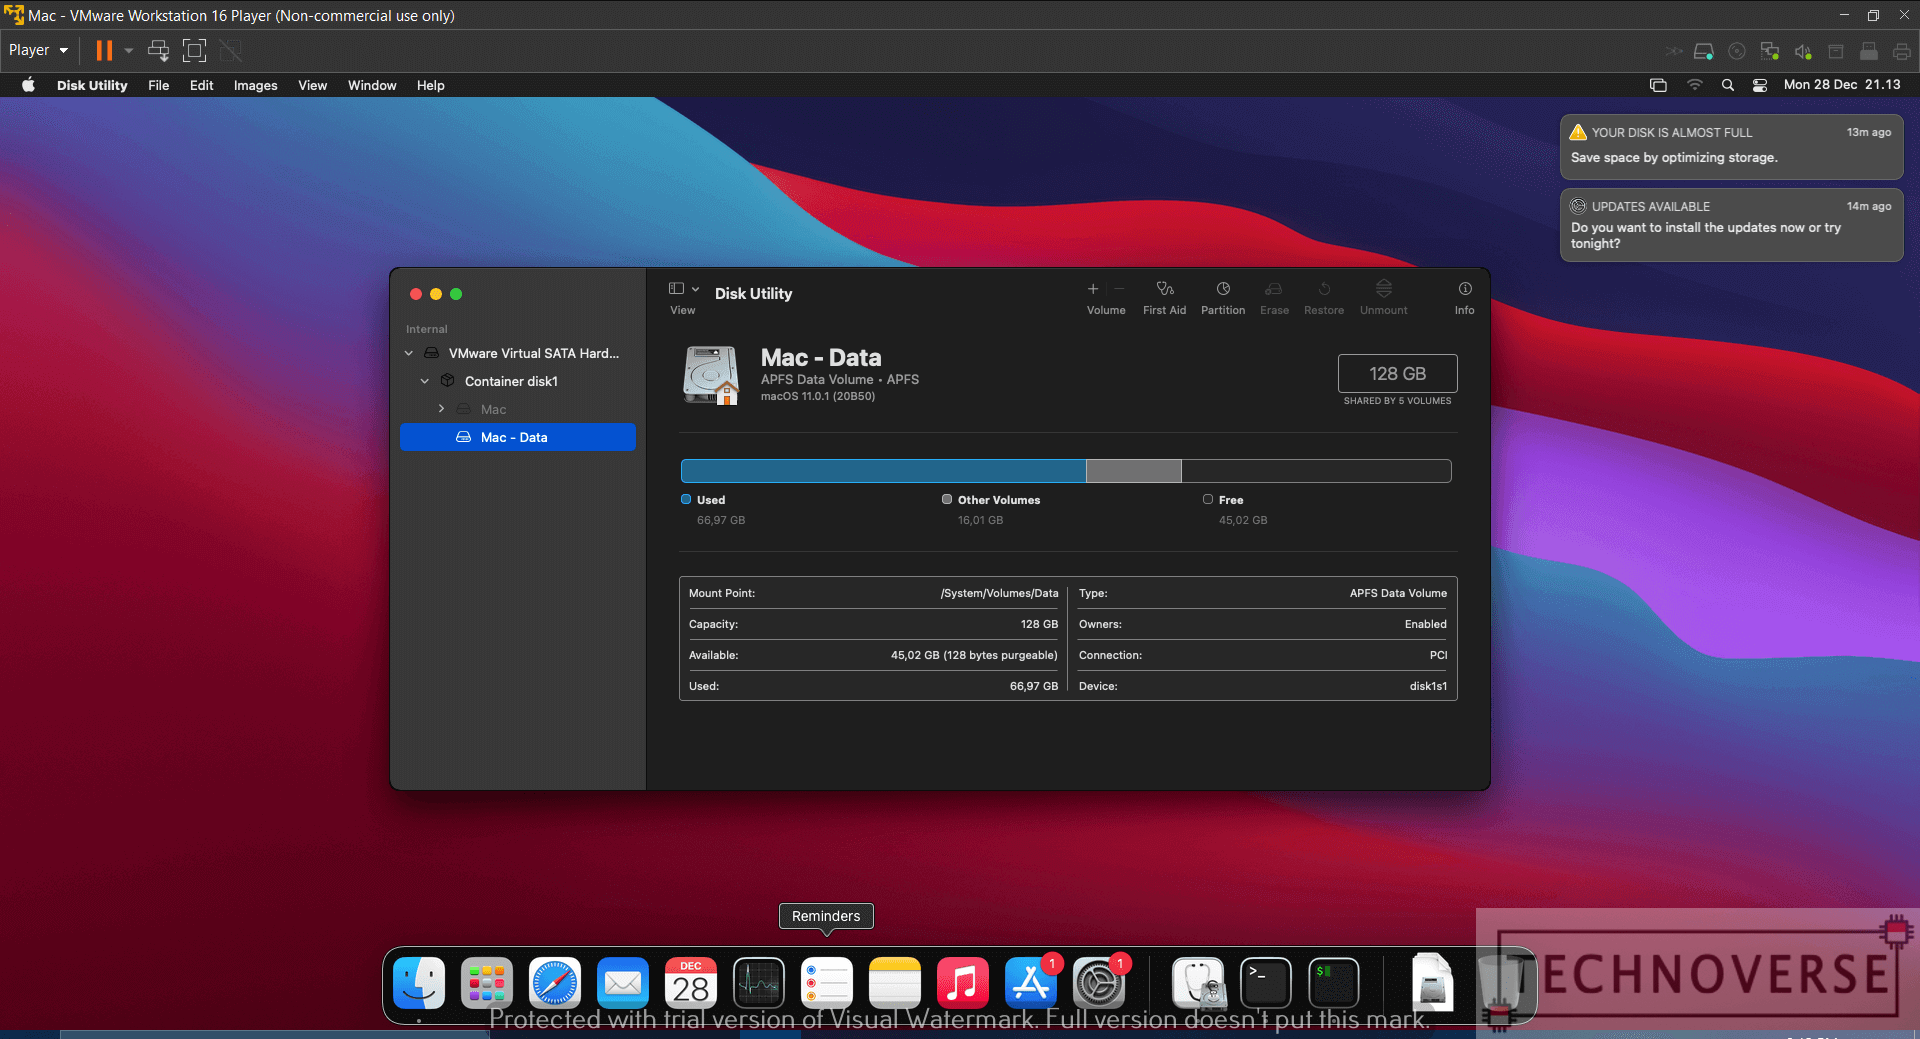Open the View menu in the menu bar
The width and height of the screenshot is (1920, 1039).
point(312,85)
